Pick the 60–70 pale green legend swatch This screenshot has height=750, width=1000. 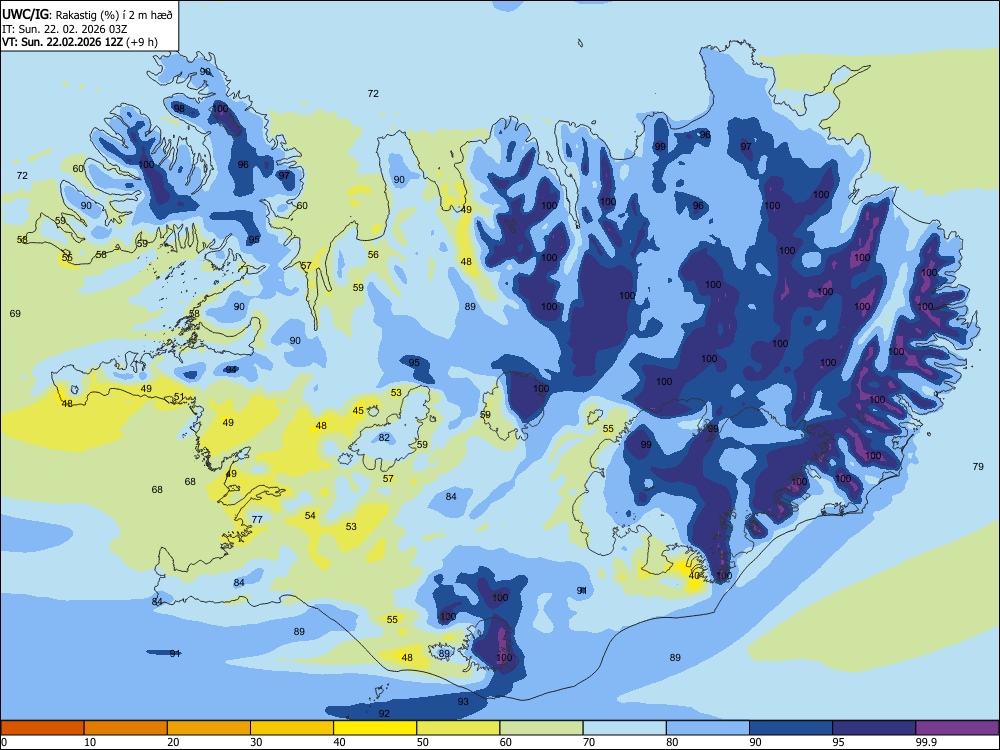[541, 728]
